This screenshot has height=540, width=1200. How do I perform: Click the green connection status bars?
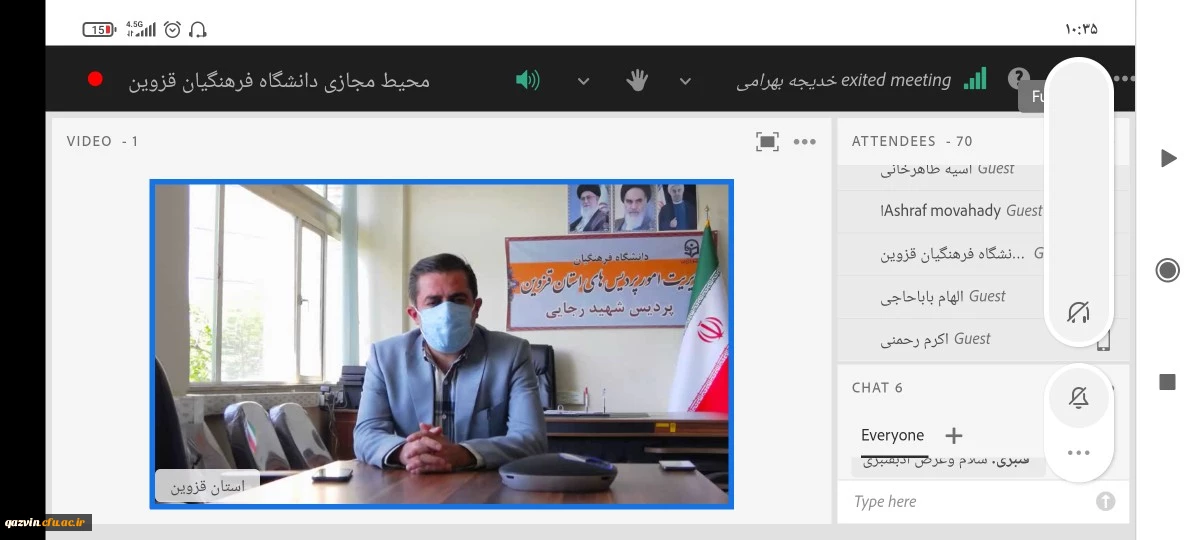point(975,79)
